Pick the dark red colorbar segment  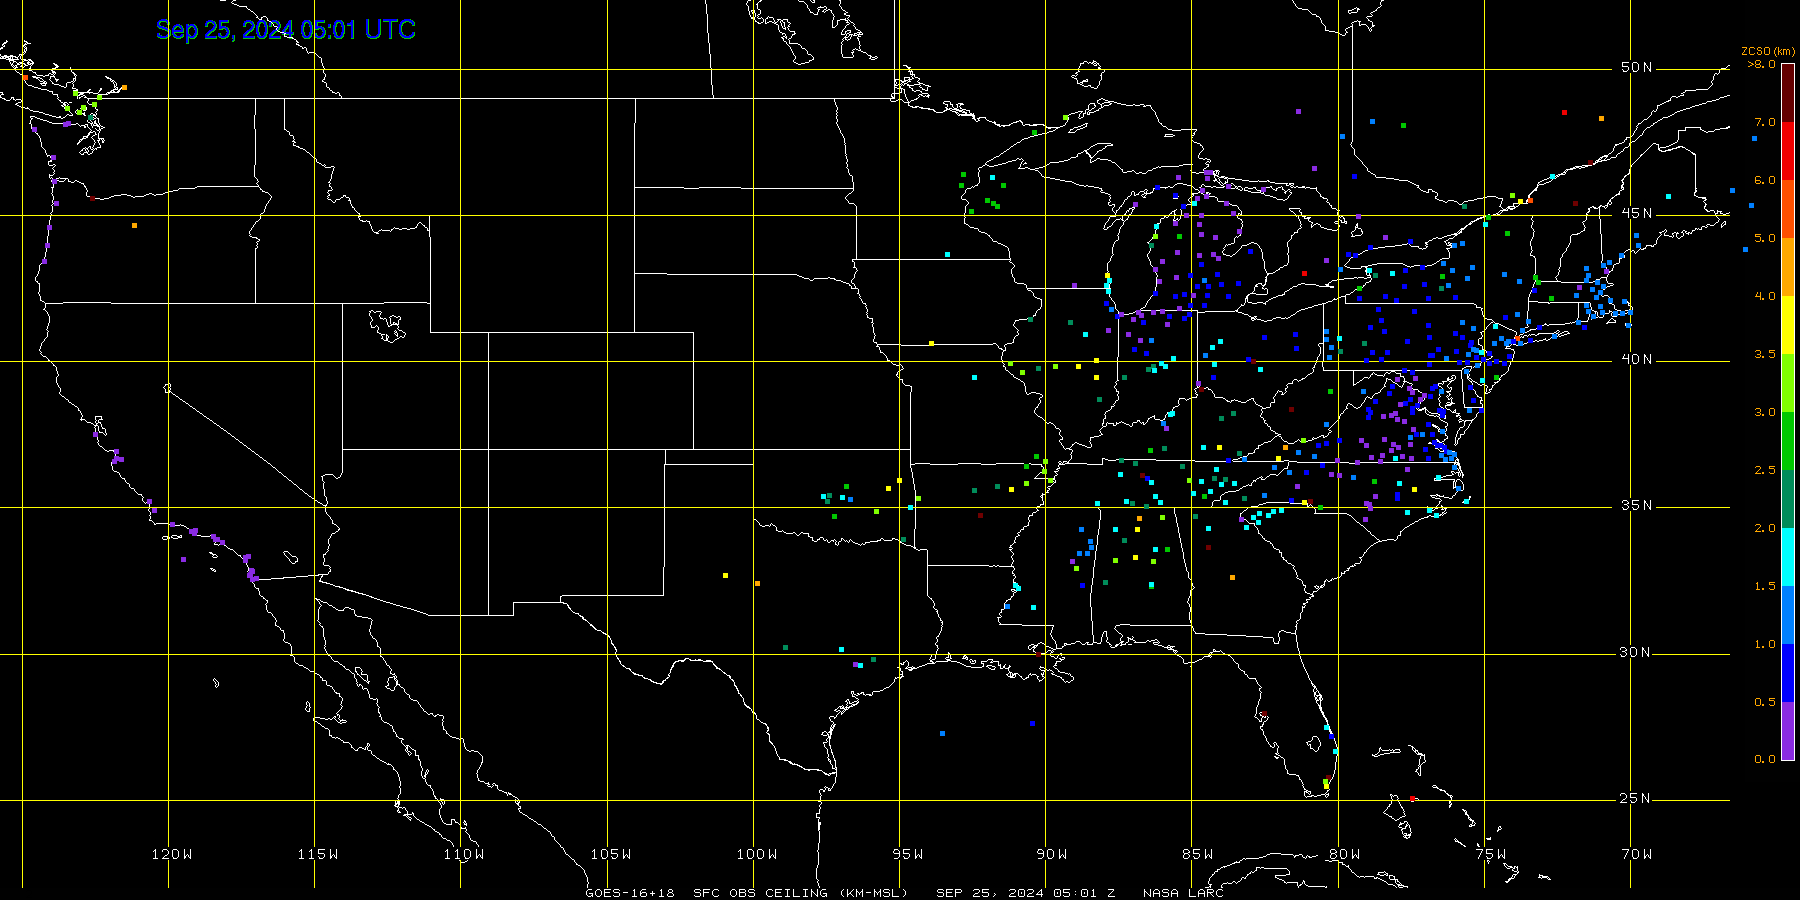coord(1788,93)
